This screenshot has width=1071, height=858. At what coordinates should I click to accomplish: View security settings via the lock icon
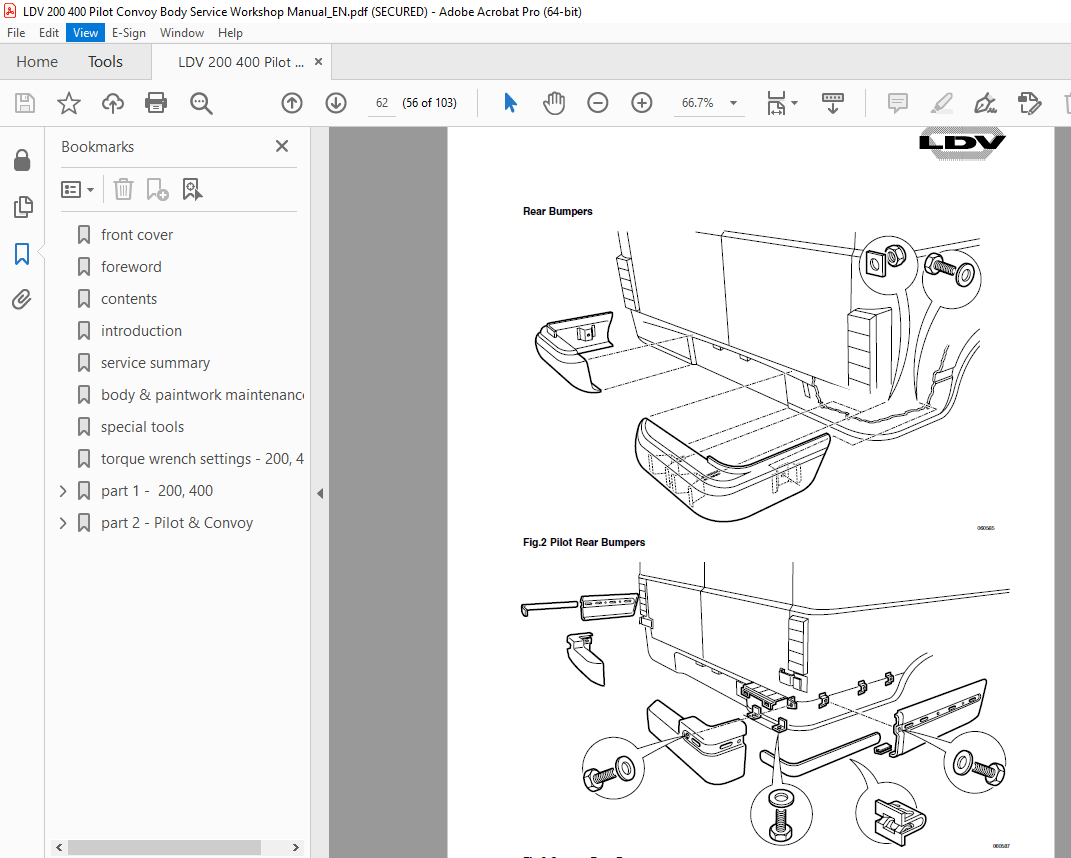(22, 160)
